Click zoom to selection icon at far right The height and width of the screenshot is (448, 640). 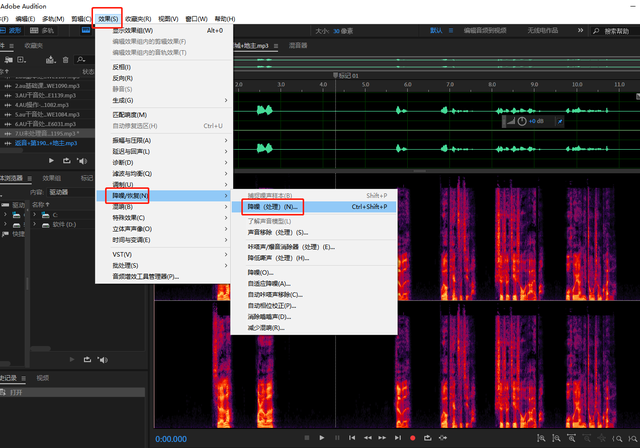633,438
